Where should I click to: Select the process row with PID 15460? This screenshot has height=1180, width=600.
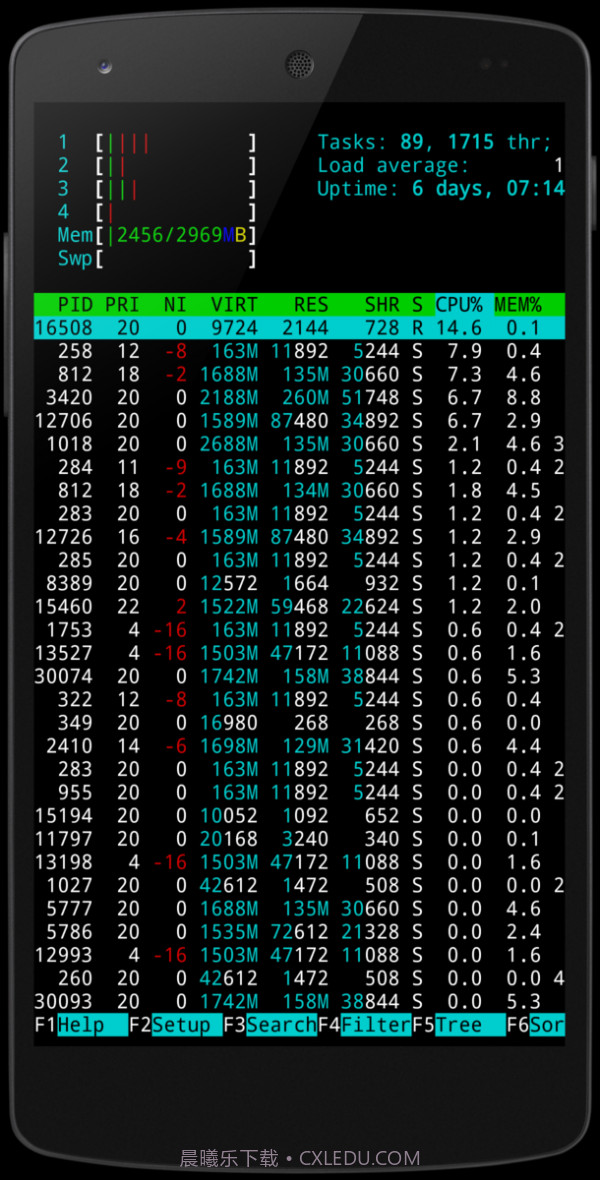(298, 606)
